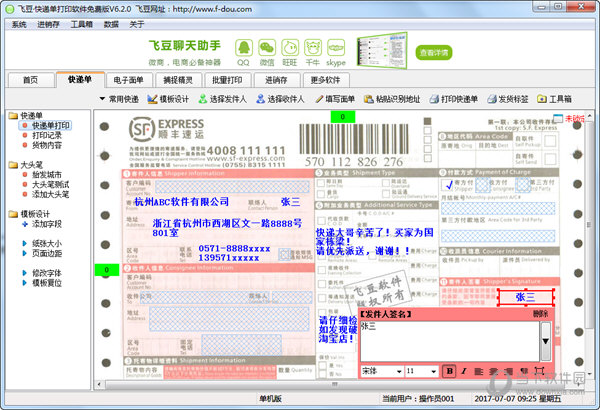The height and width of the screenshot is (410, 600).
Task: Check the 第三方付 3rd party checkbox
Action: [522, 185]
